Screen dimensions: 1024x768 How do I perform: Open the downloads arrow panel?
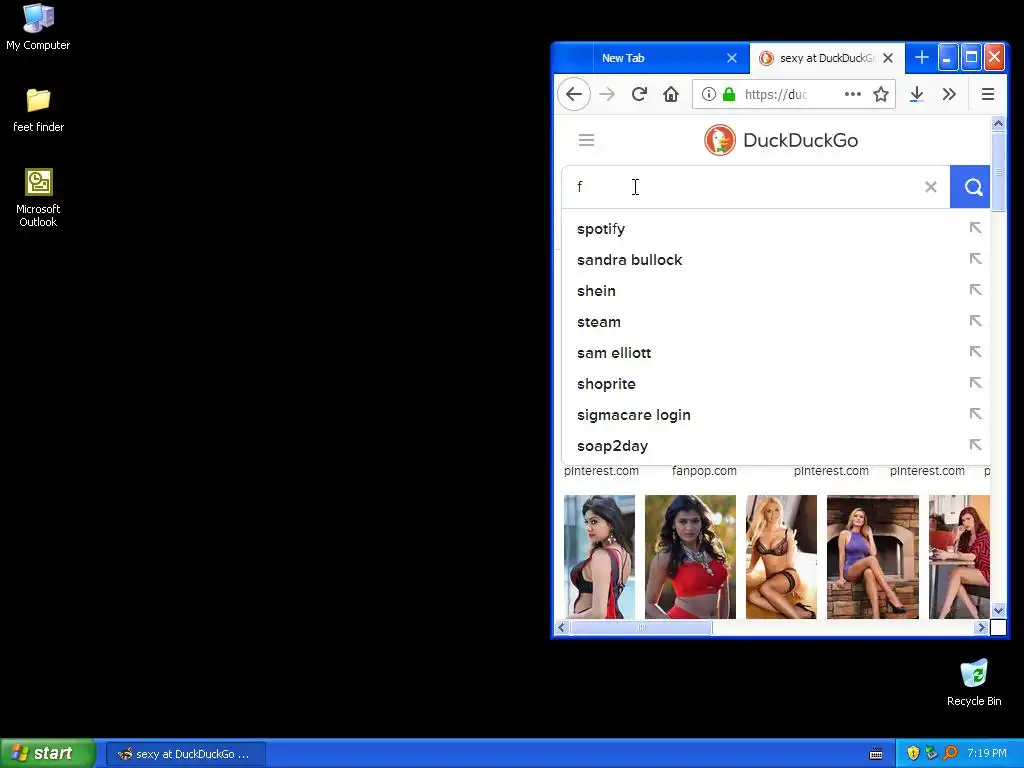point(916,94)
